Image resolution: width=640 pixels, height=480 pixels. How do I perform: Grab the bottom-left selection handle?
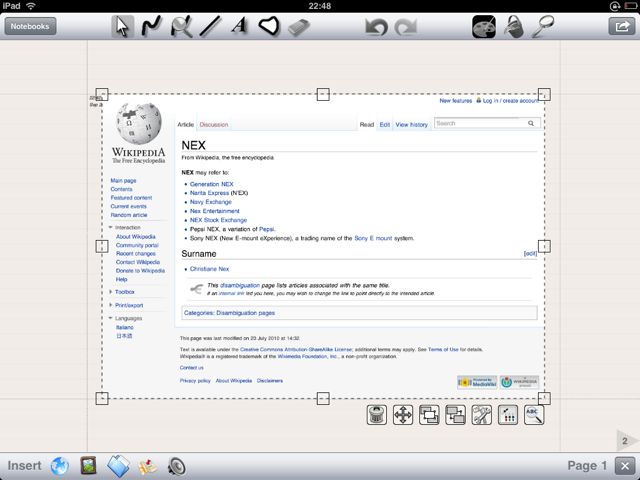(102, 398)
